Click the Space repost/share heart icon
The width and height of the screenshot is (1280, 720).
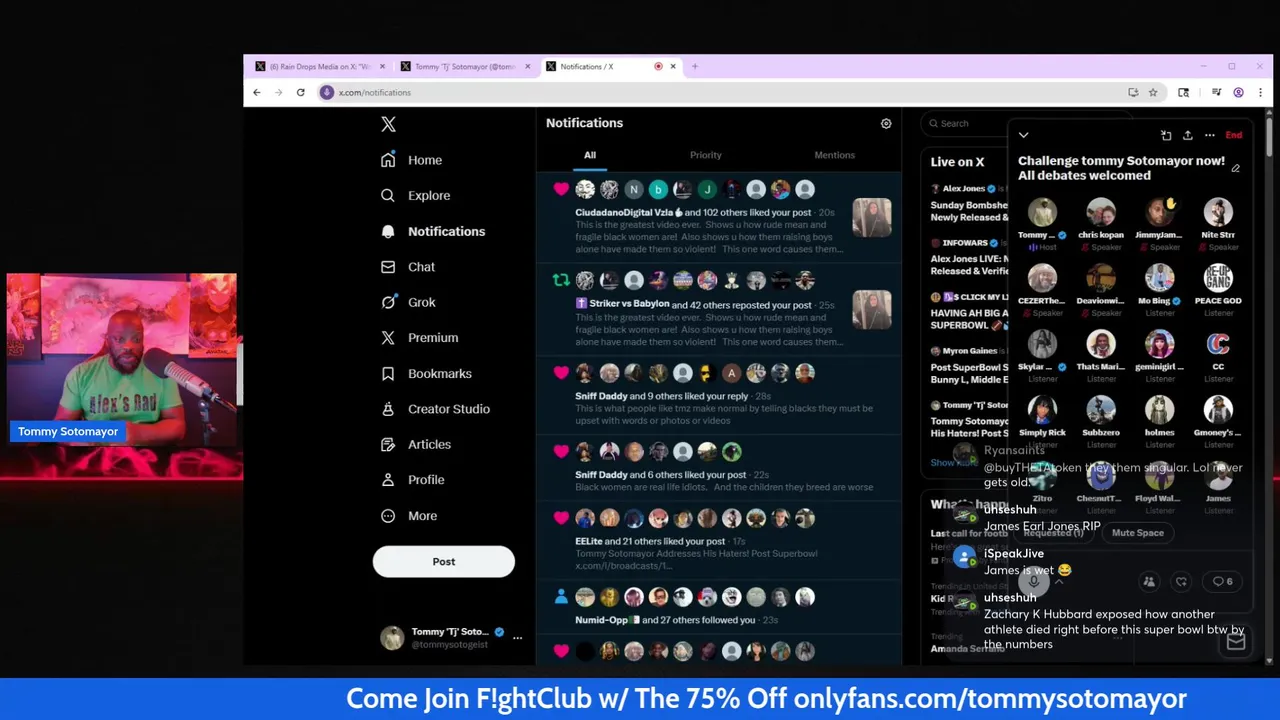pyautogui.click(x=1181, y=581)
